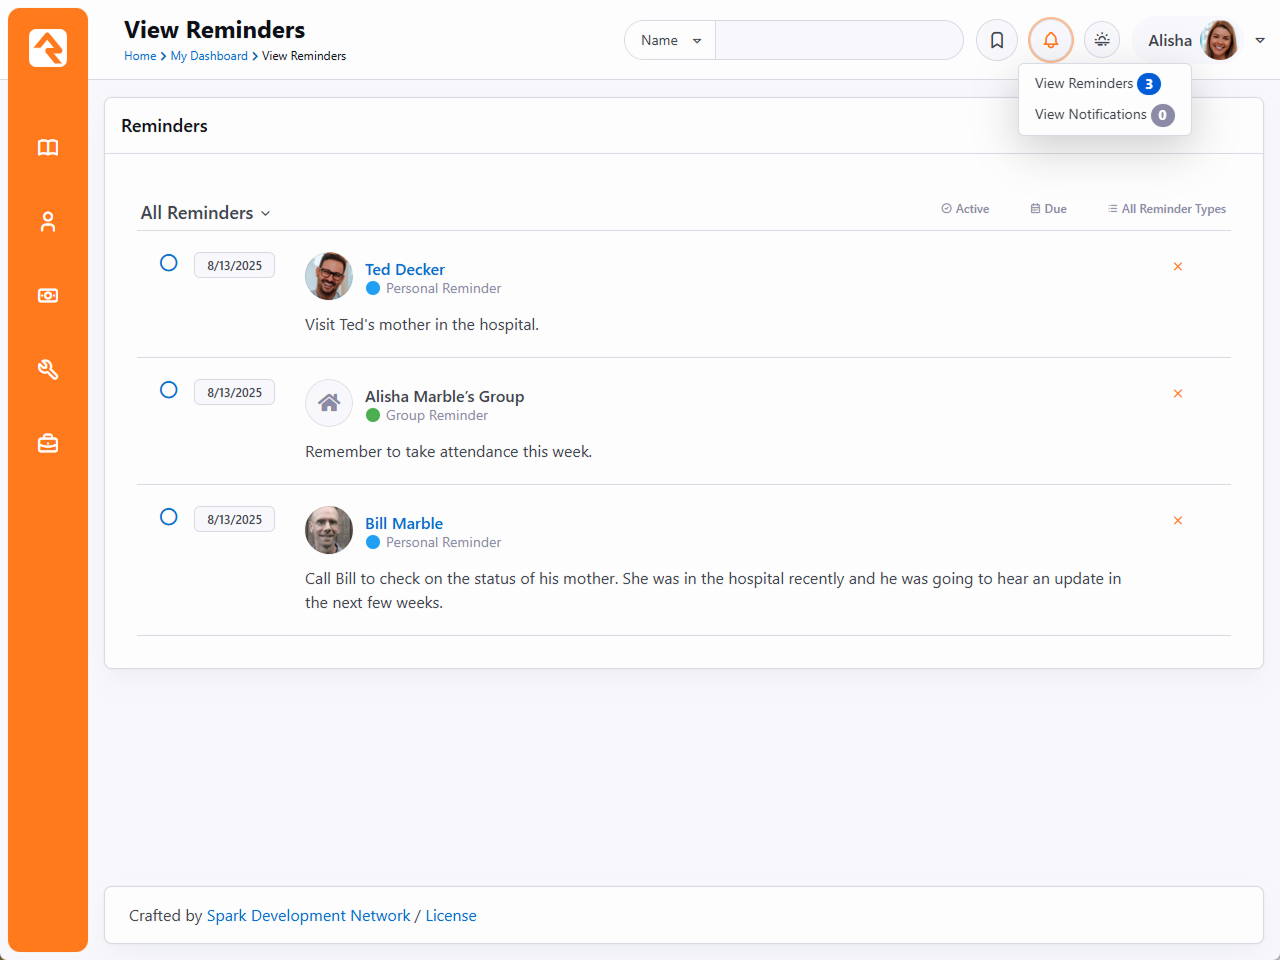Mark Alisha Marble's Group reminder complete
This screenshot has height=960, width=1280.
point(169,390)
